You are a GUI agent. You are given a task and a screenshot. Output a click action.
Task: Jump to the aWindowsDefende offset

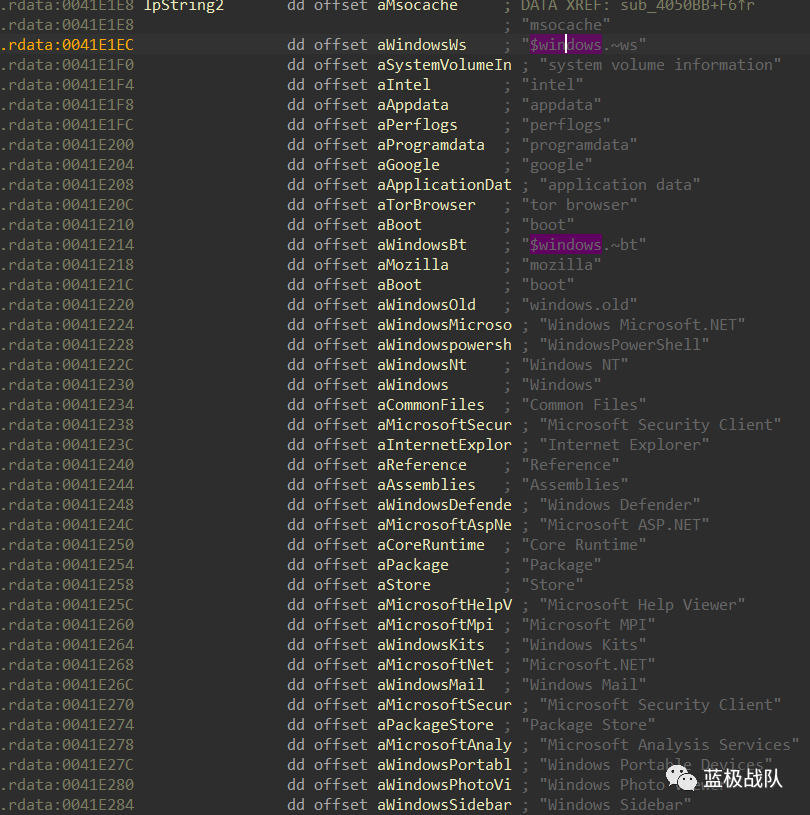click(x=444, y=505)
